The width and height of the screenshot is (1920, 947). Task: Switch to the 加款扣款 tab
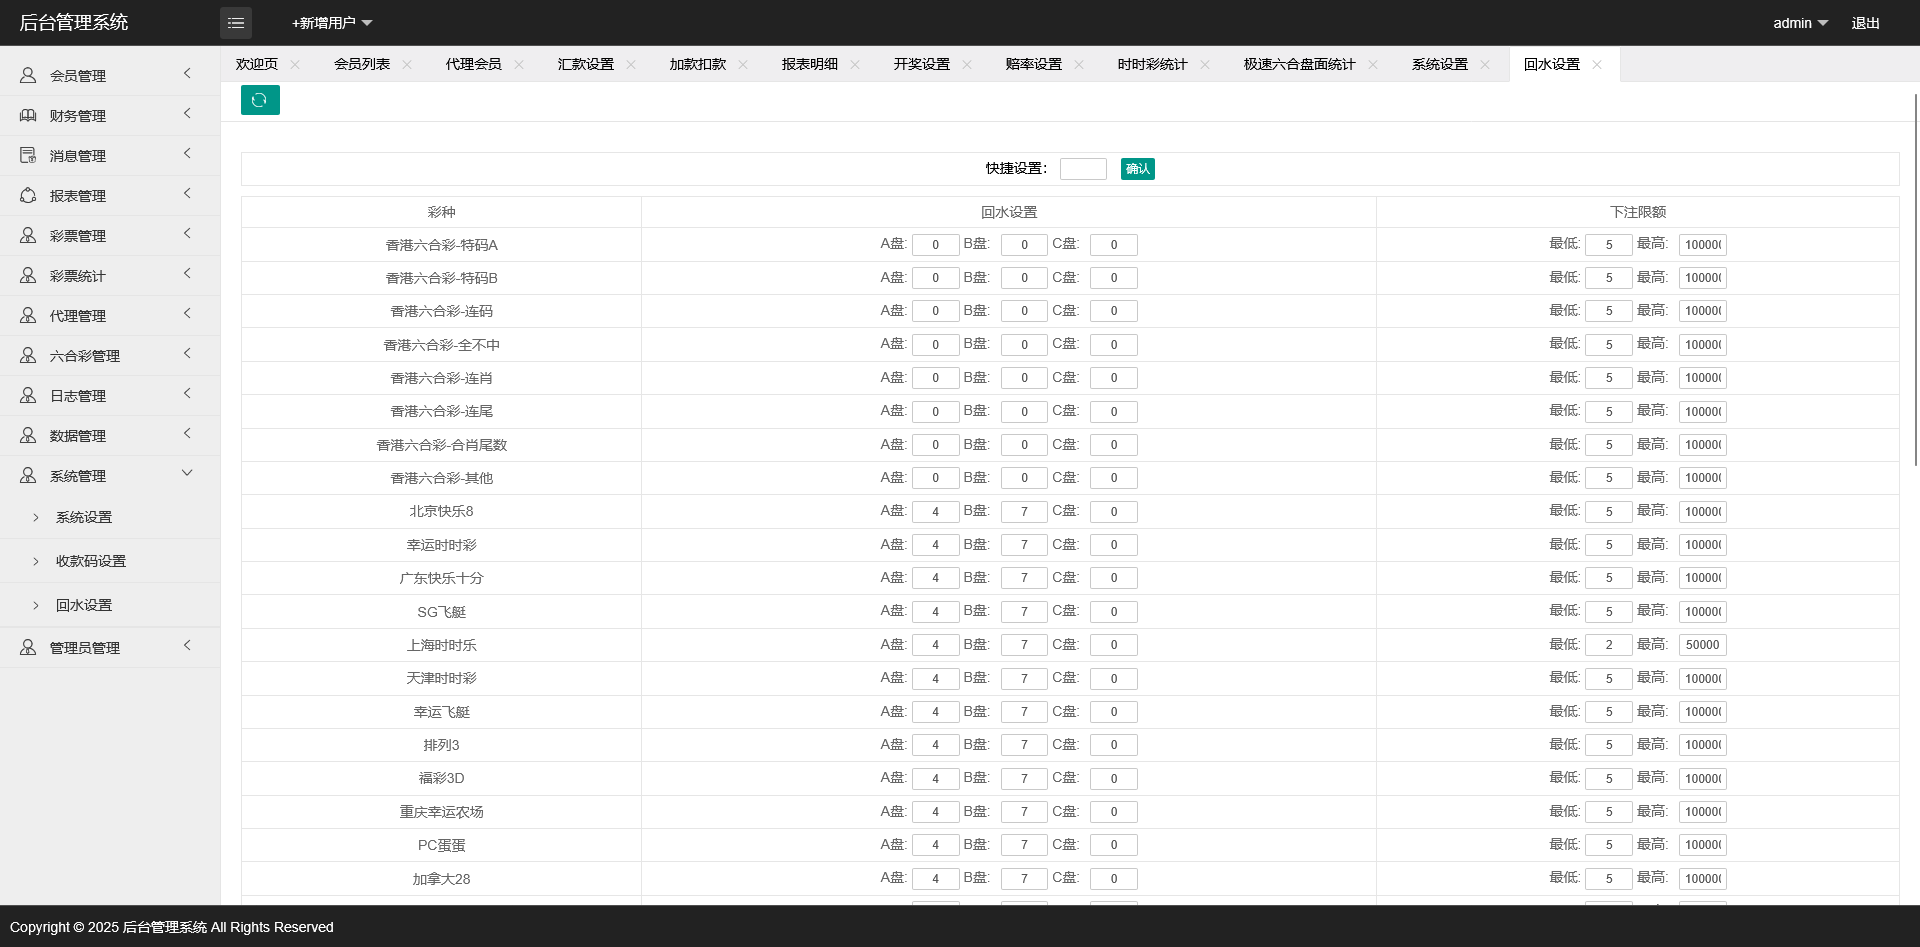[x=698, y=64]
